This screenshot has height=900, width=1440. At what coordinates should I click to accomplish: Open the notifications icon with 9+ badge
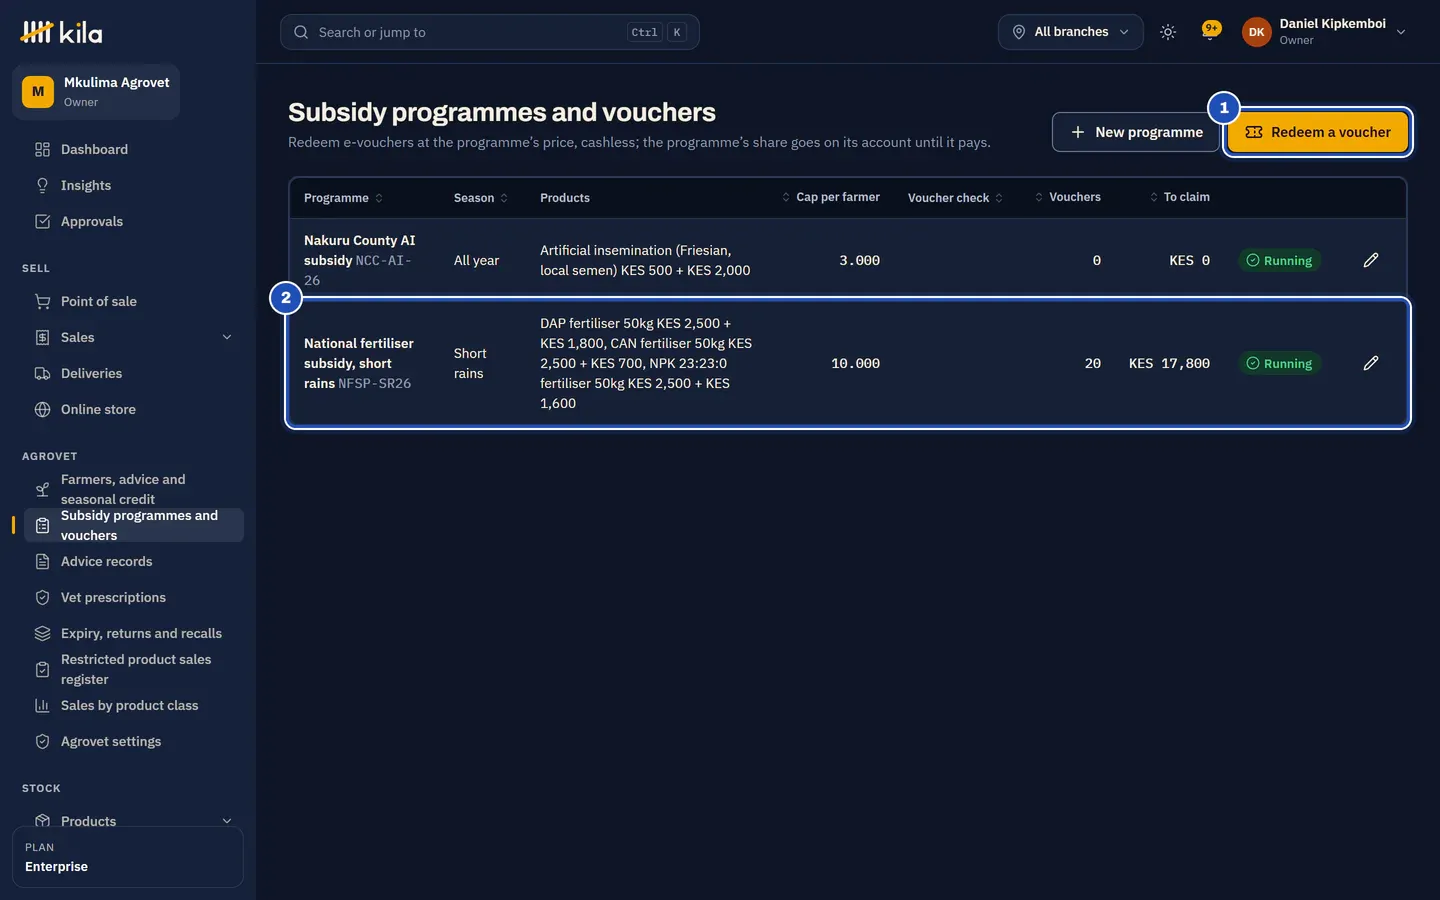(x=1211, y=31)
